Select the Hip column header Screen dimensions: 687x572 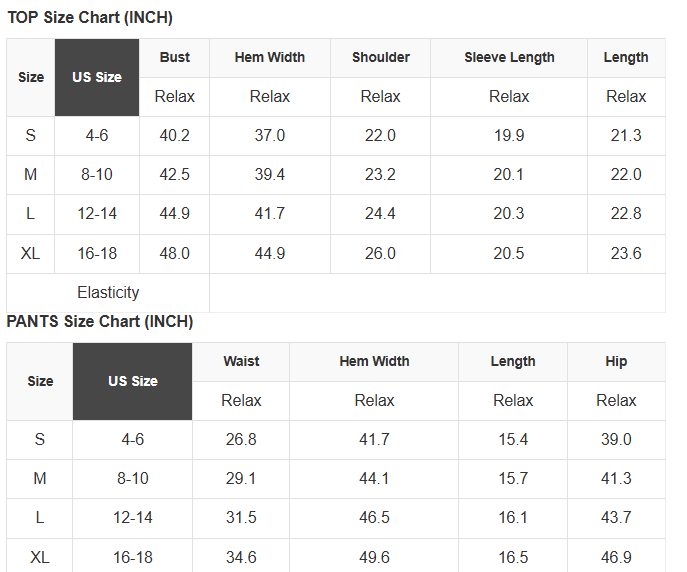(616, 361)
